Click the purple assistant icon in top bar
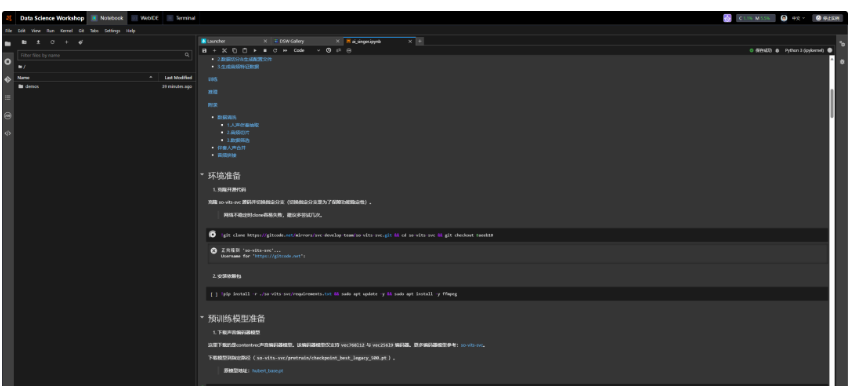855x386 pixels. click(727, 18)
